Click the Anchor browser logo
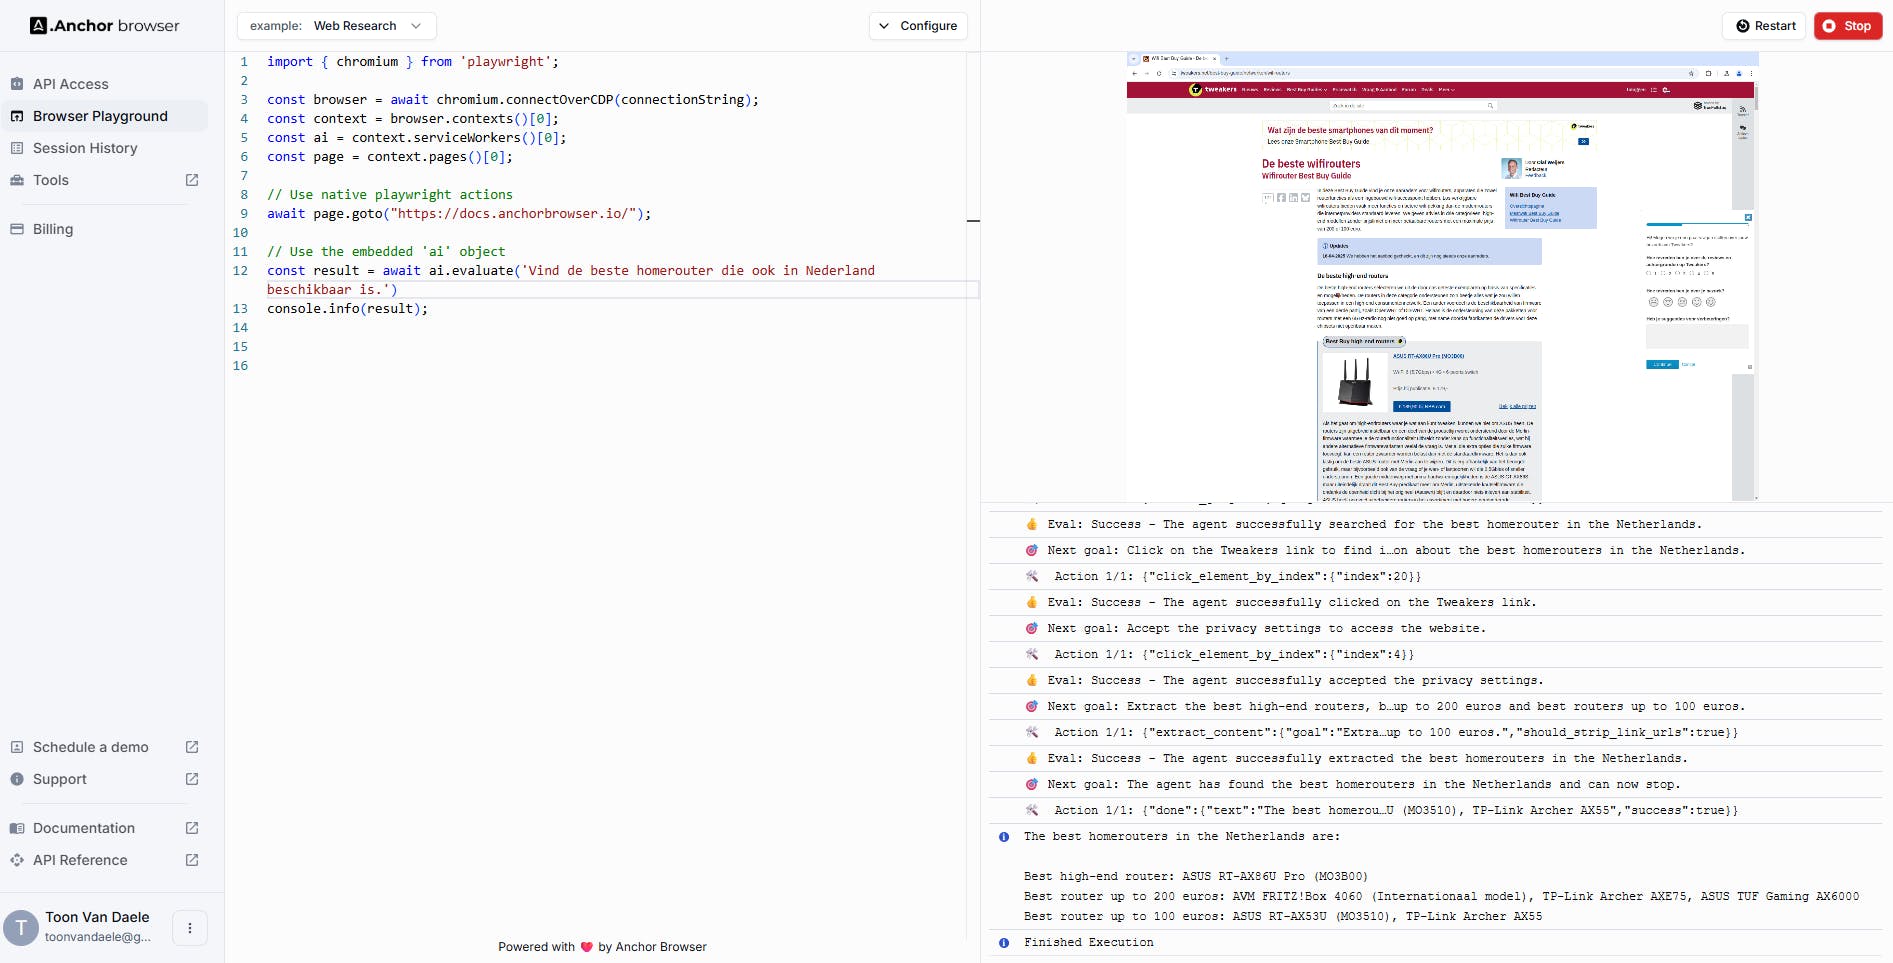This screenshot has height=963, width=1893. tap(105, 26)
